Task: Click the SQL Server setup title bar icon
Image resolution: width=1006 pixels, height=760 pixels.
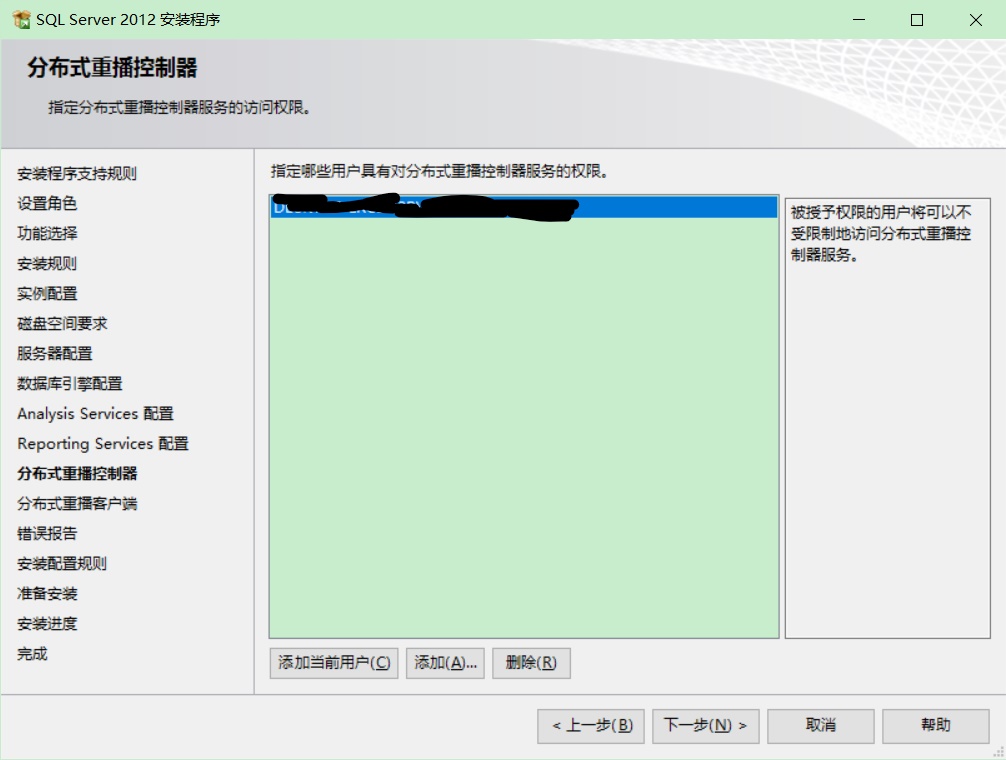Action: [21, 20]
